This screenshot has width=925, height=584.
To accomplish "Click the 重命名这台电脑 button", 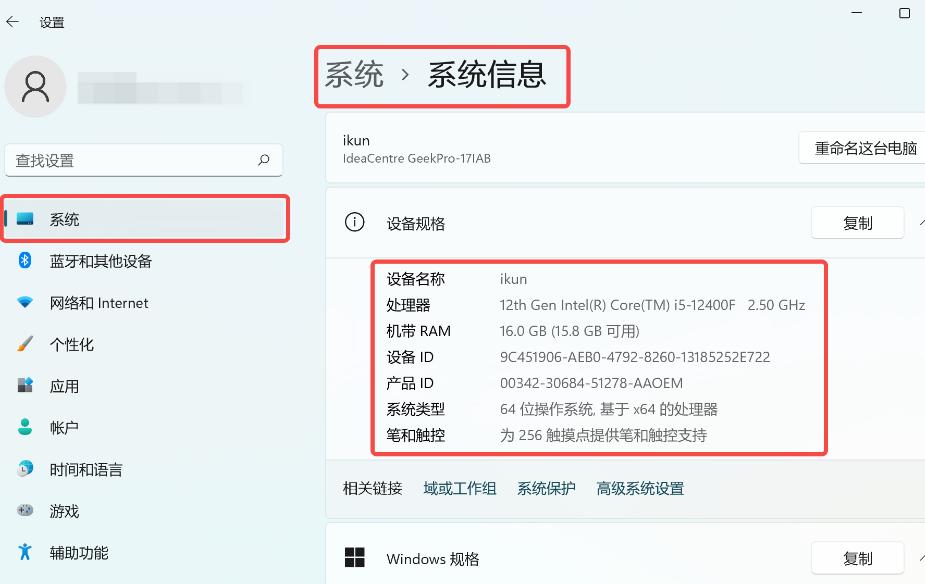I will 864,148.
